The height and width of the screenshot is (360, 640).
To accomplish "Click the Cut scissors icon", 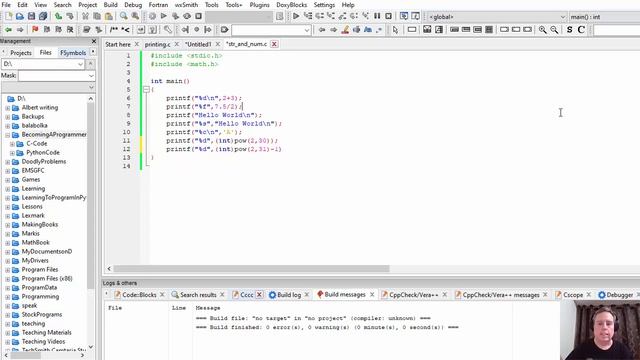I will (x=85, y=16).
